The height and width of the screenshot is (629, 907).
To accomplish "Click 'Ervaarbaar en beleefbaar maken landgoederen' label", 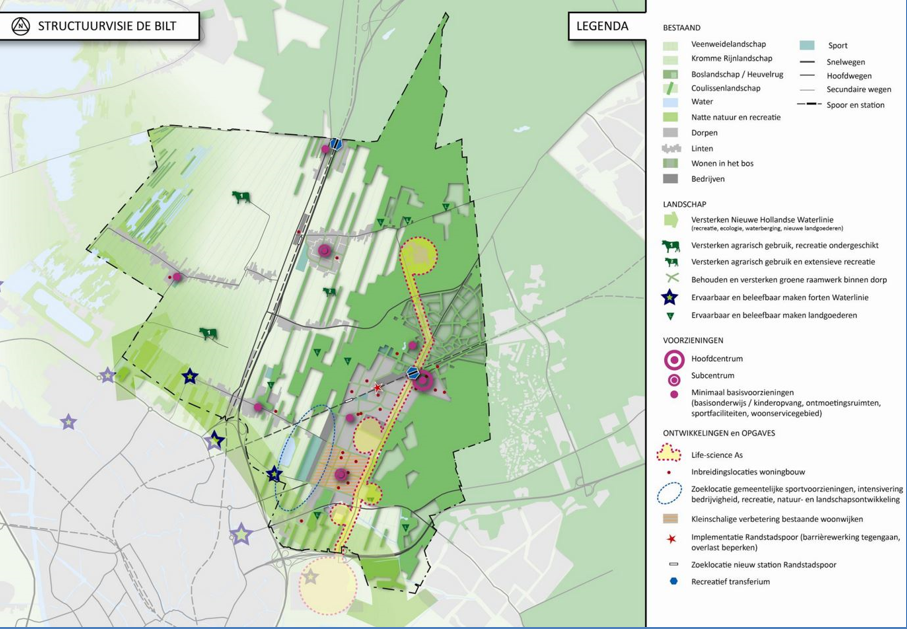I will point(774,315).
